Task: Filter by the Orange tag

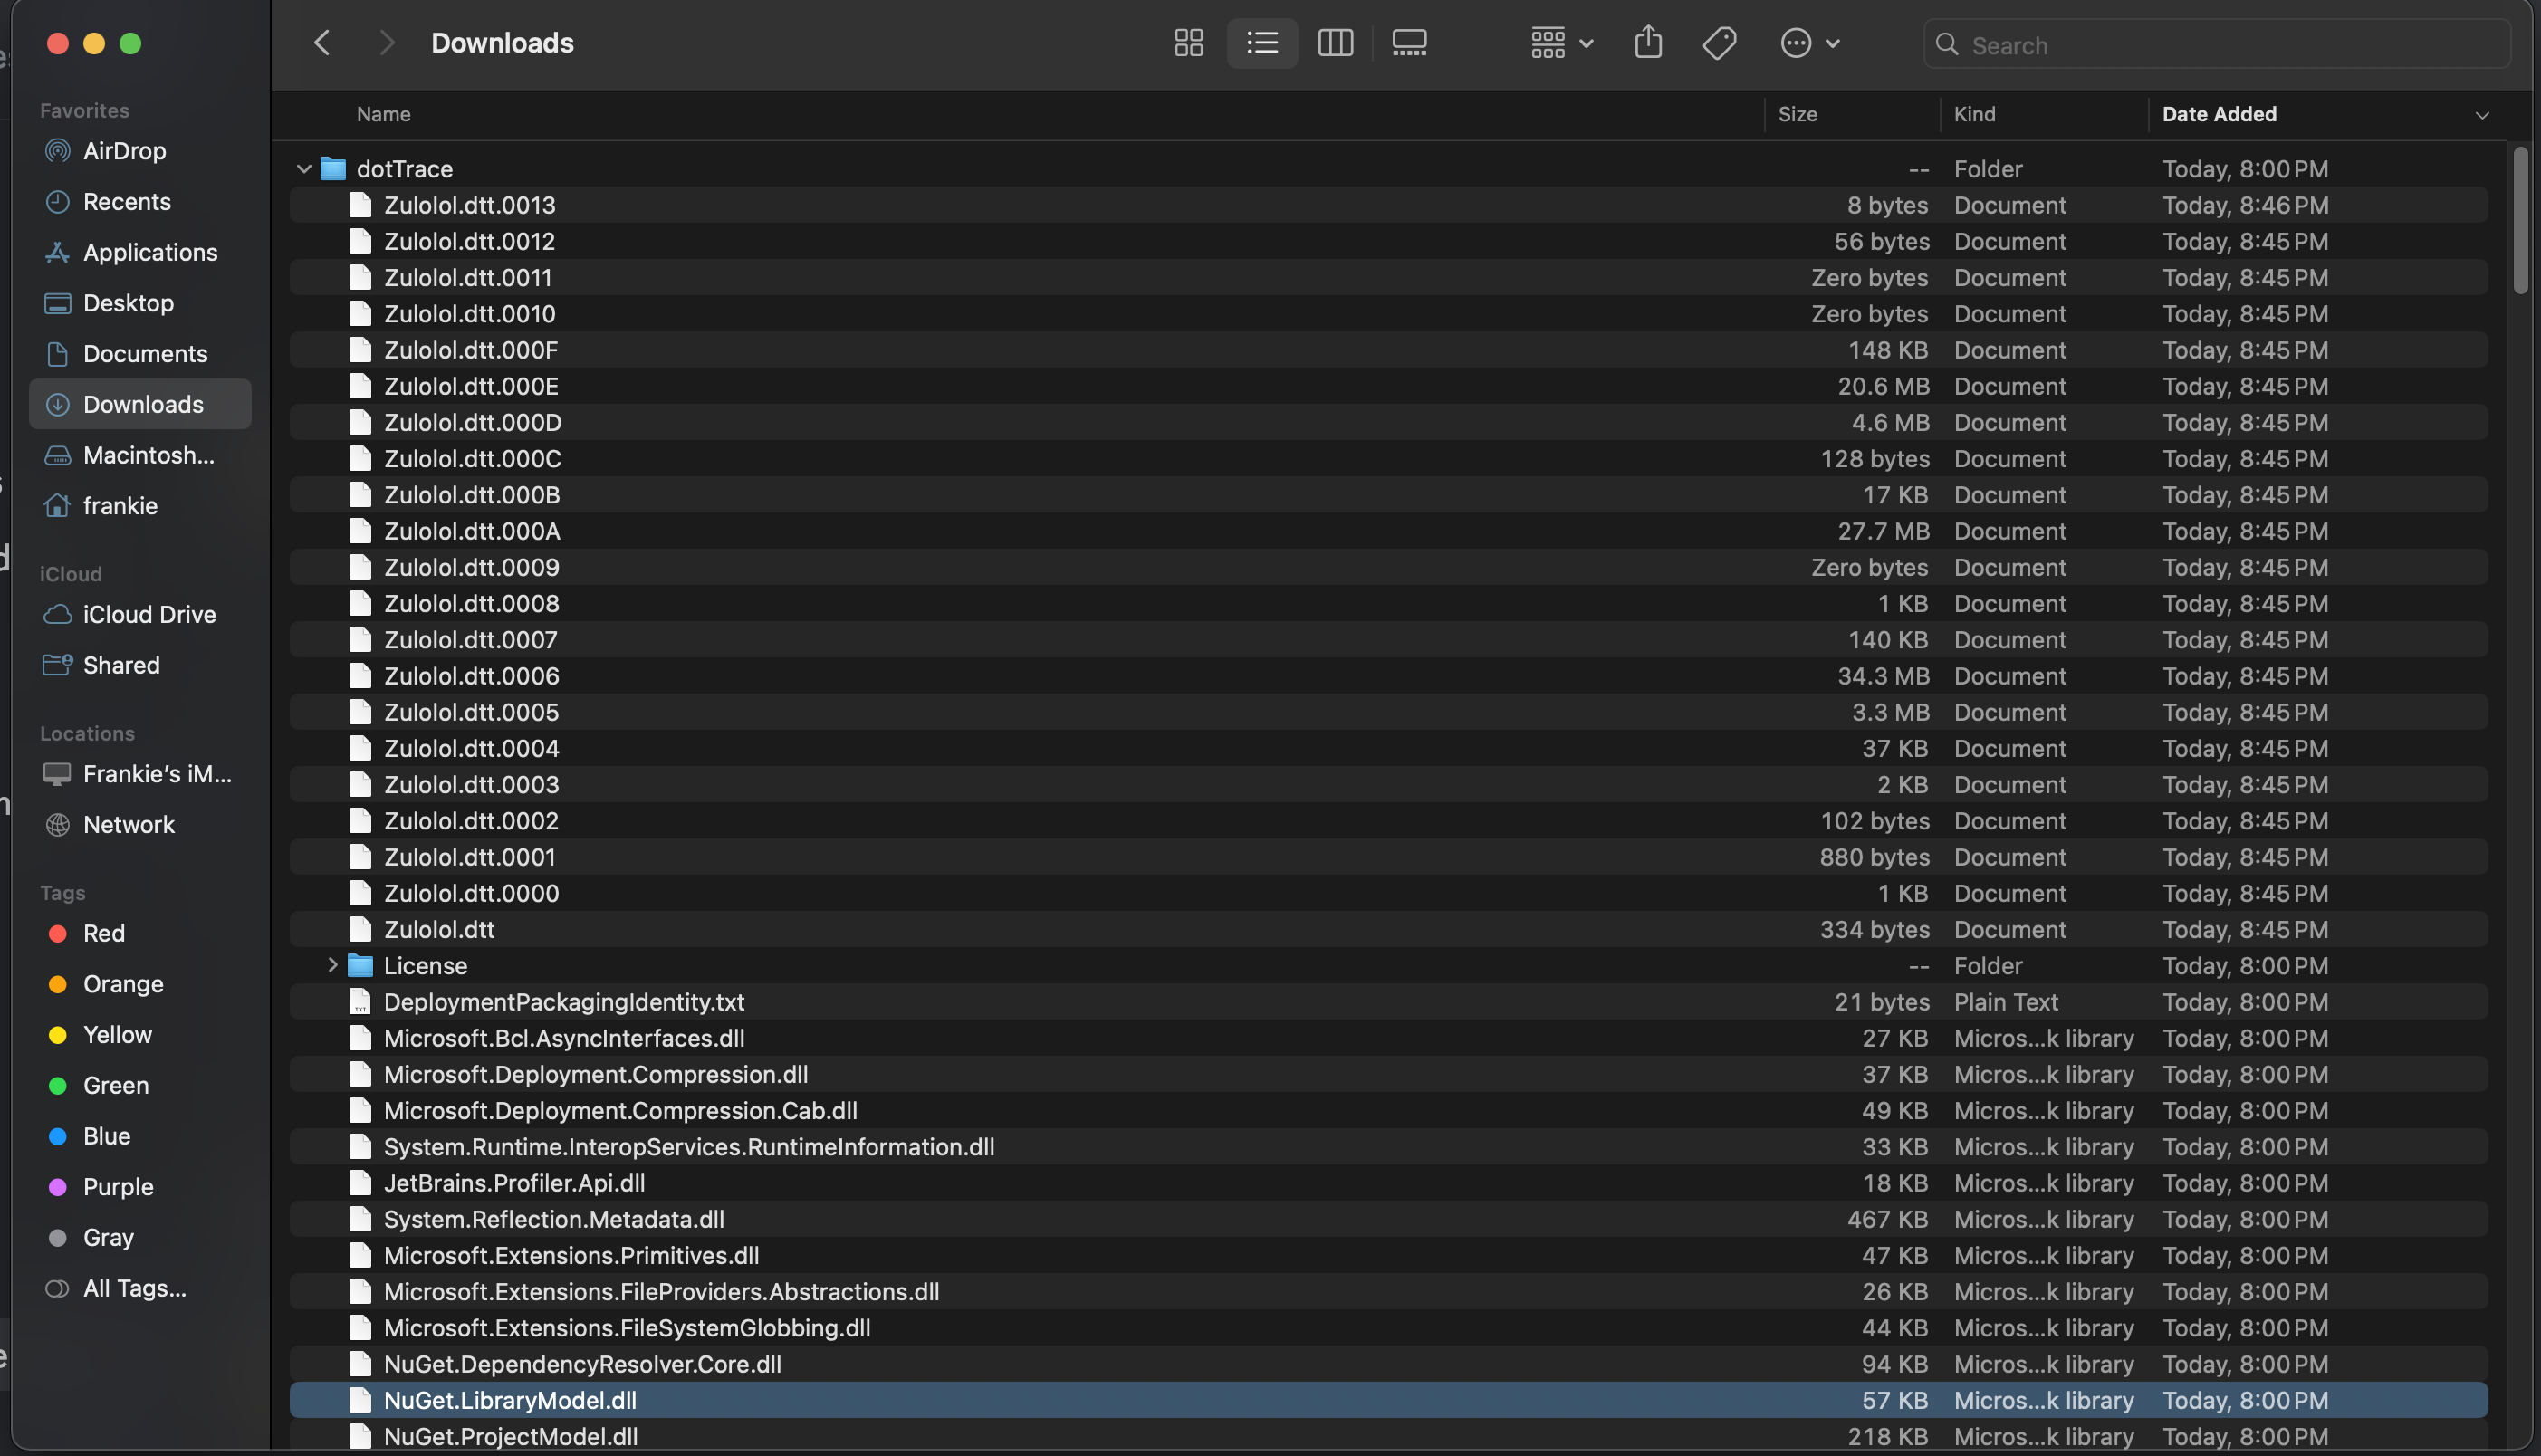Action: [x=140, y=984]
